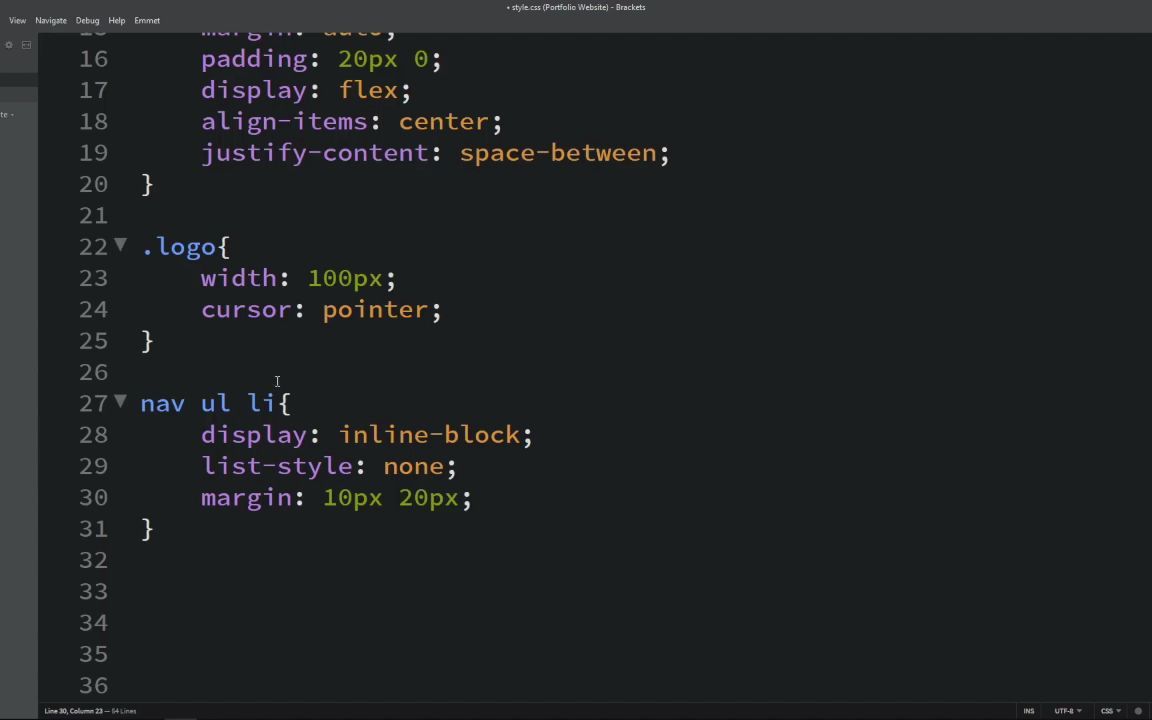This screenshot has height=720, width=1152.
Task: Open the Emmet menu
Action: (147, 19)
